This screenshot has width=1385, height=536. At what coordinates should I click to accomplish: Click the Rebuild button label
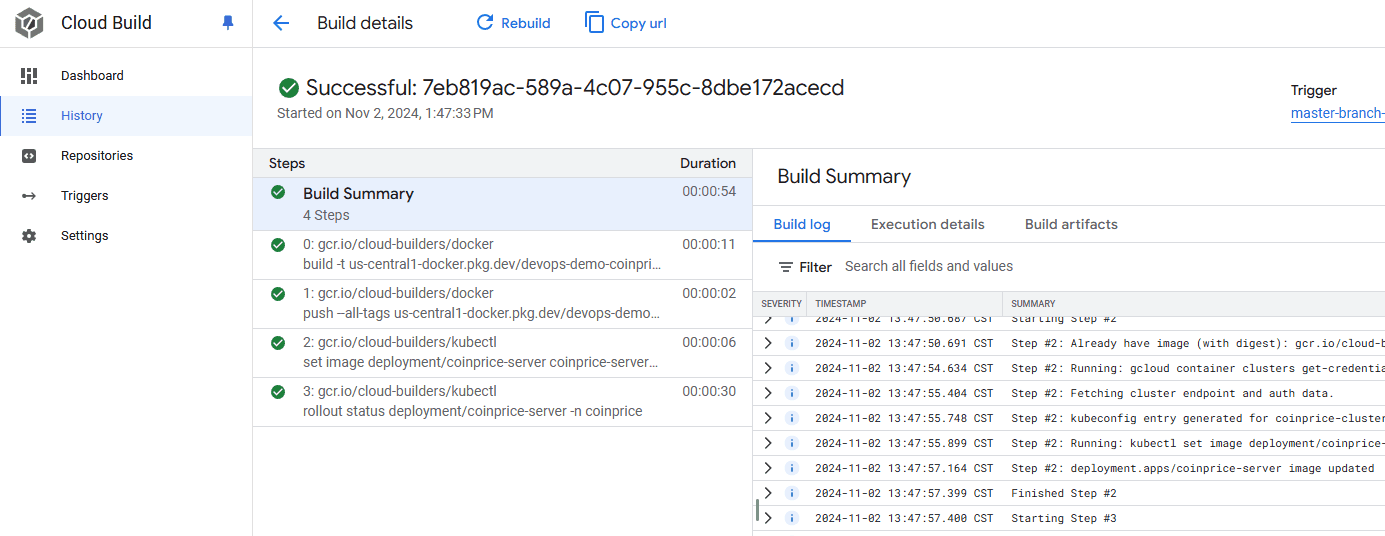[x=526, y=23]
